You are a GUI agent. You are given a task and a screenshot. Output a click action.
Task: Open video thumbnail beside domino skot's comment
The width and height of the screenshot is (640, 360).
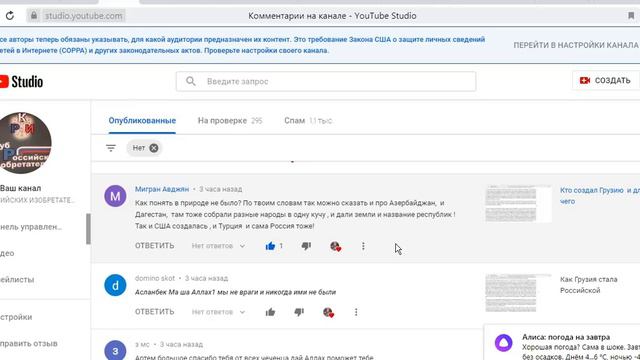[518, 293]
